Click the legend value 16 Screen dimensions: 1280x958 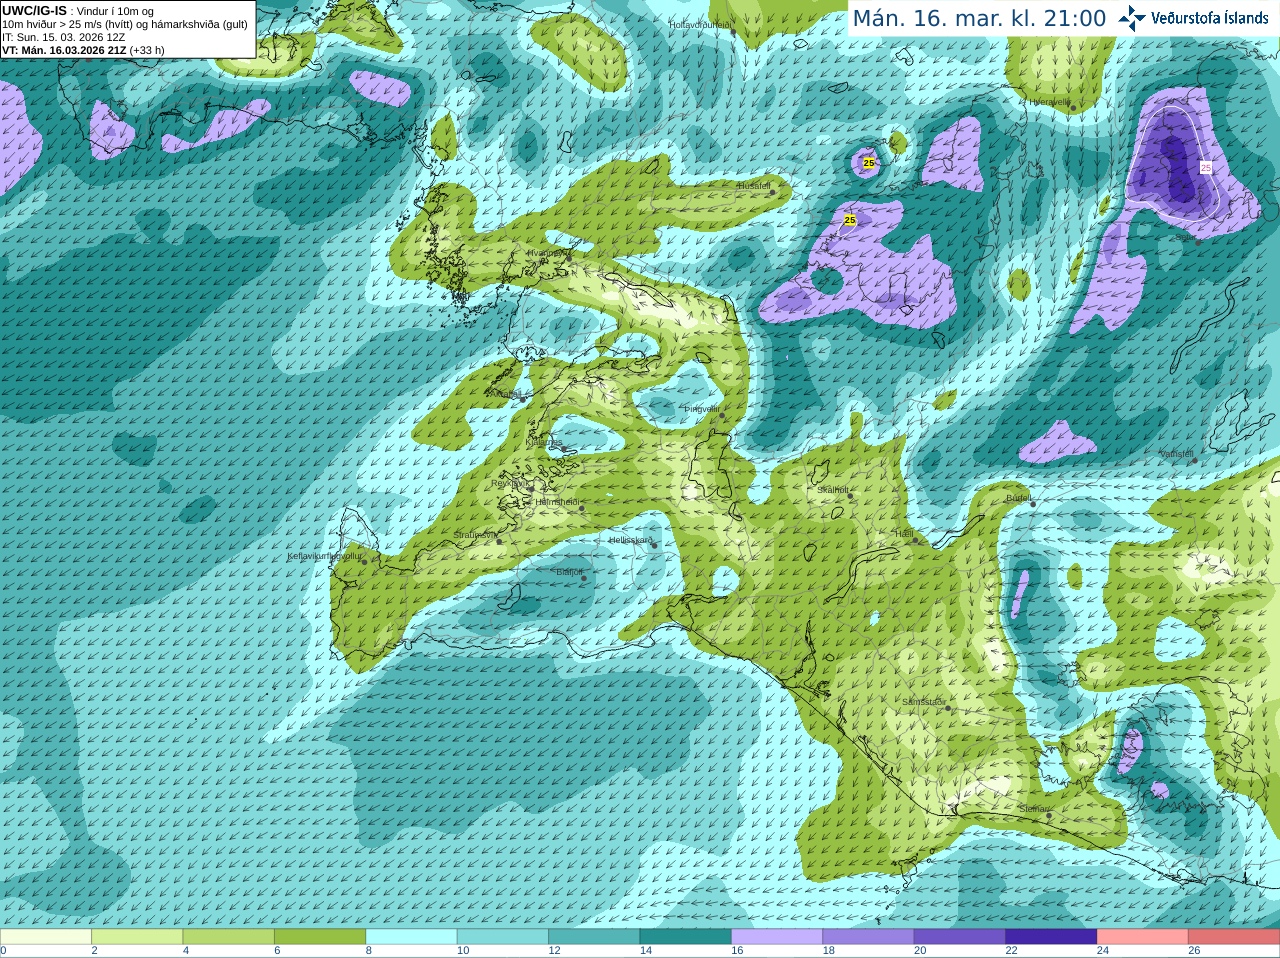pos(736,951)
